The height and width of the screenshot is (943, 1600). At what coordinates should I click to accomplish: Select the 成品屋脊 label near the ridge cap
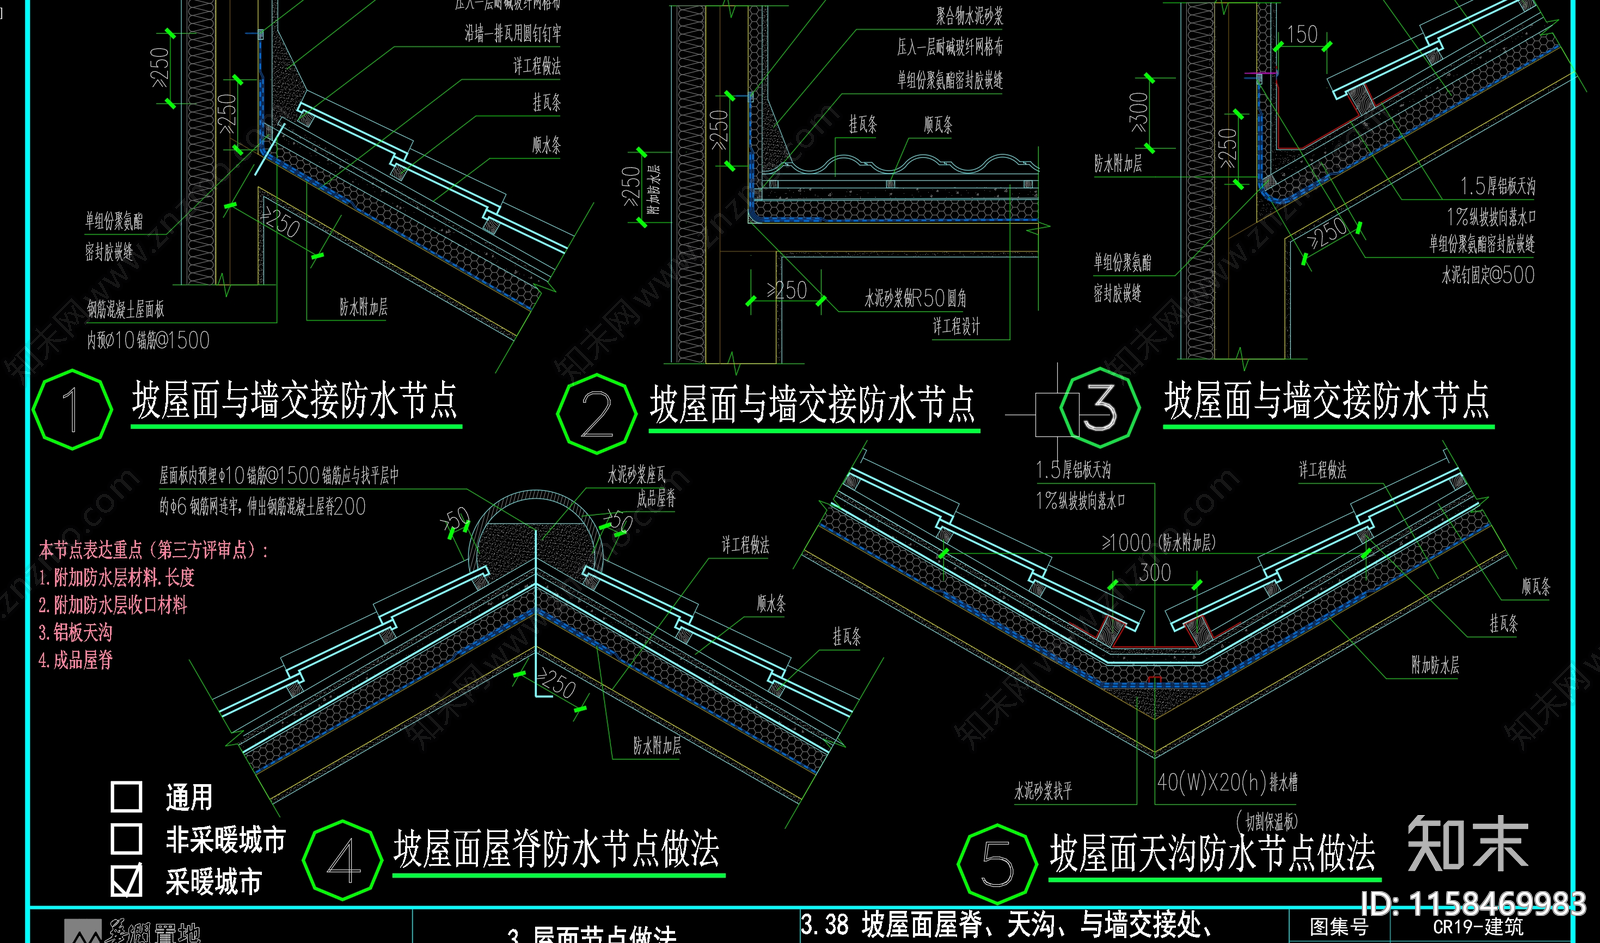click(656, 498)
